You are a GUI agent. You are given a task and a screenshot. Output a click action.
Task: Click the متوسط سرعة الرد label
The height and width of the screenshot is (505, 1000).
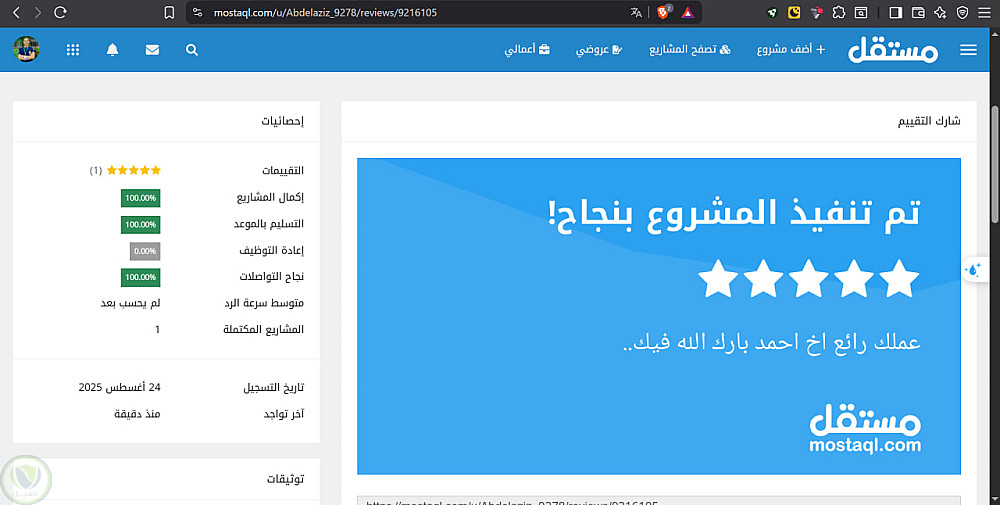[x=264, y=303]
